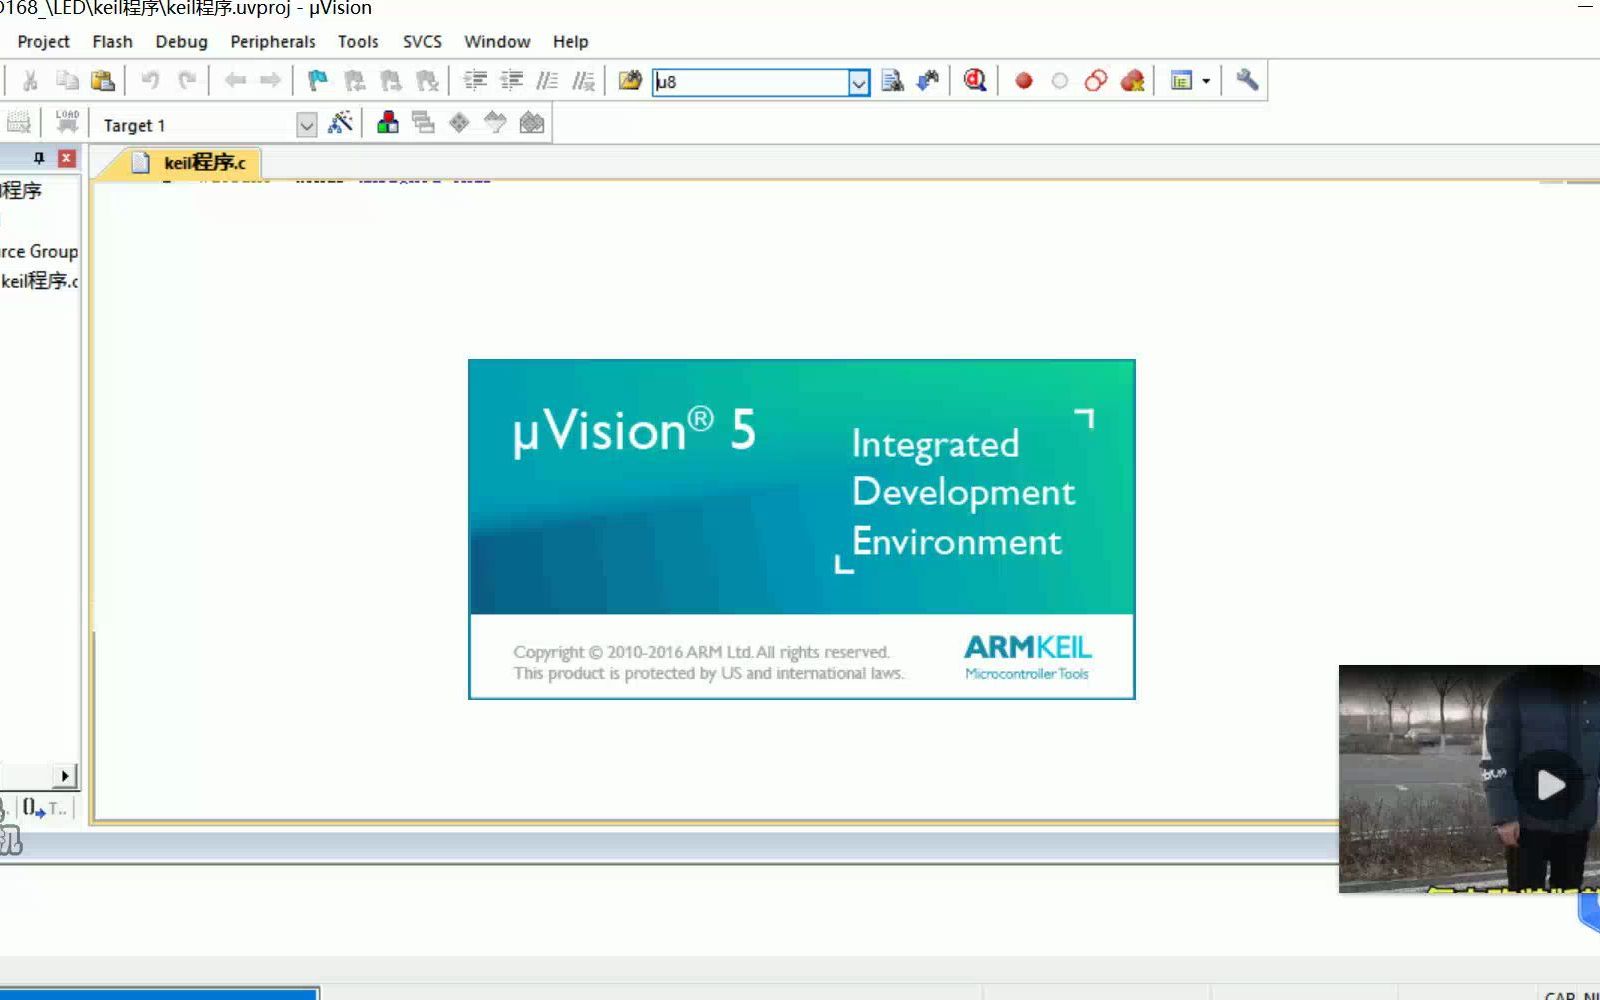Insert a bookmark with the blue flag
1600x1000 pixels.
coord(318,81)
